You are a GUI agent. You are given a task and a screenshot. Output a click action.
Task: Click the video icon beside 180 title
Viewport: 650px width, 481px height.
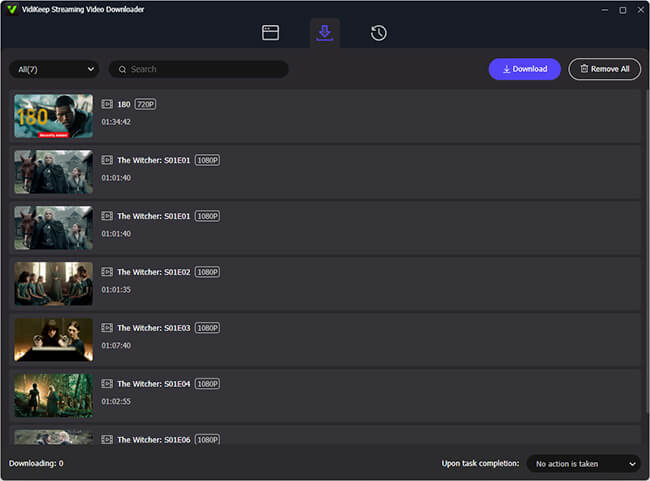pos(107,104)
